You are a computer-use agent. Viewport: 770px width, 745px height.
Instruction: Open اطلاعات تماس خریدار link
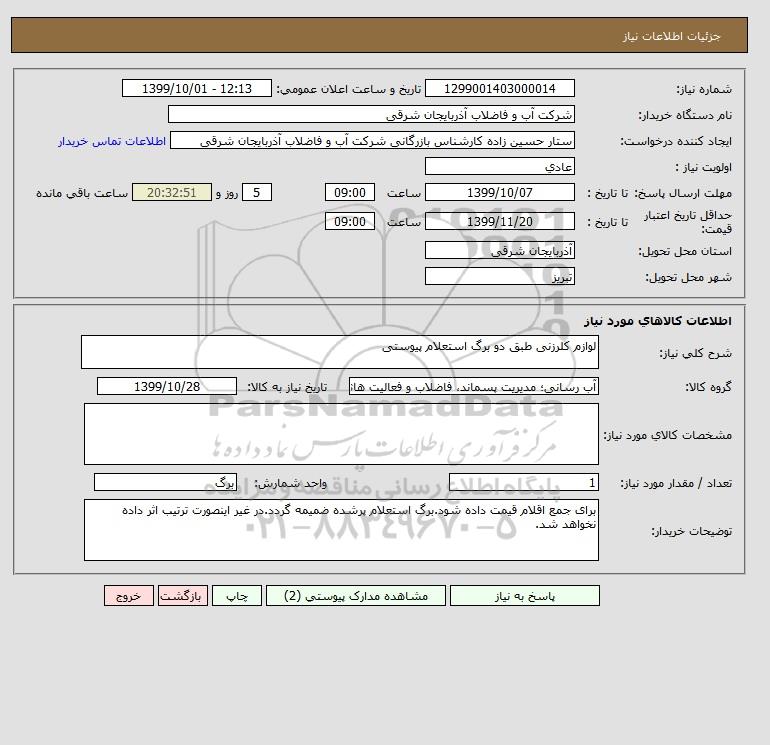[x=112, y=141]
